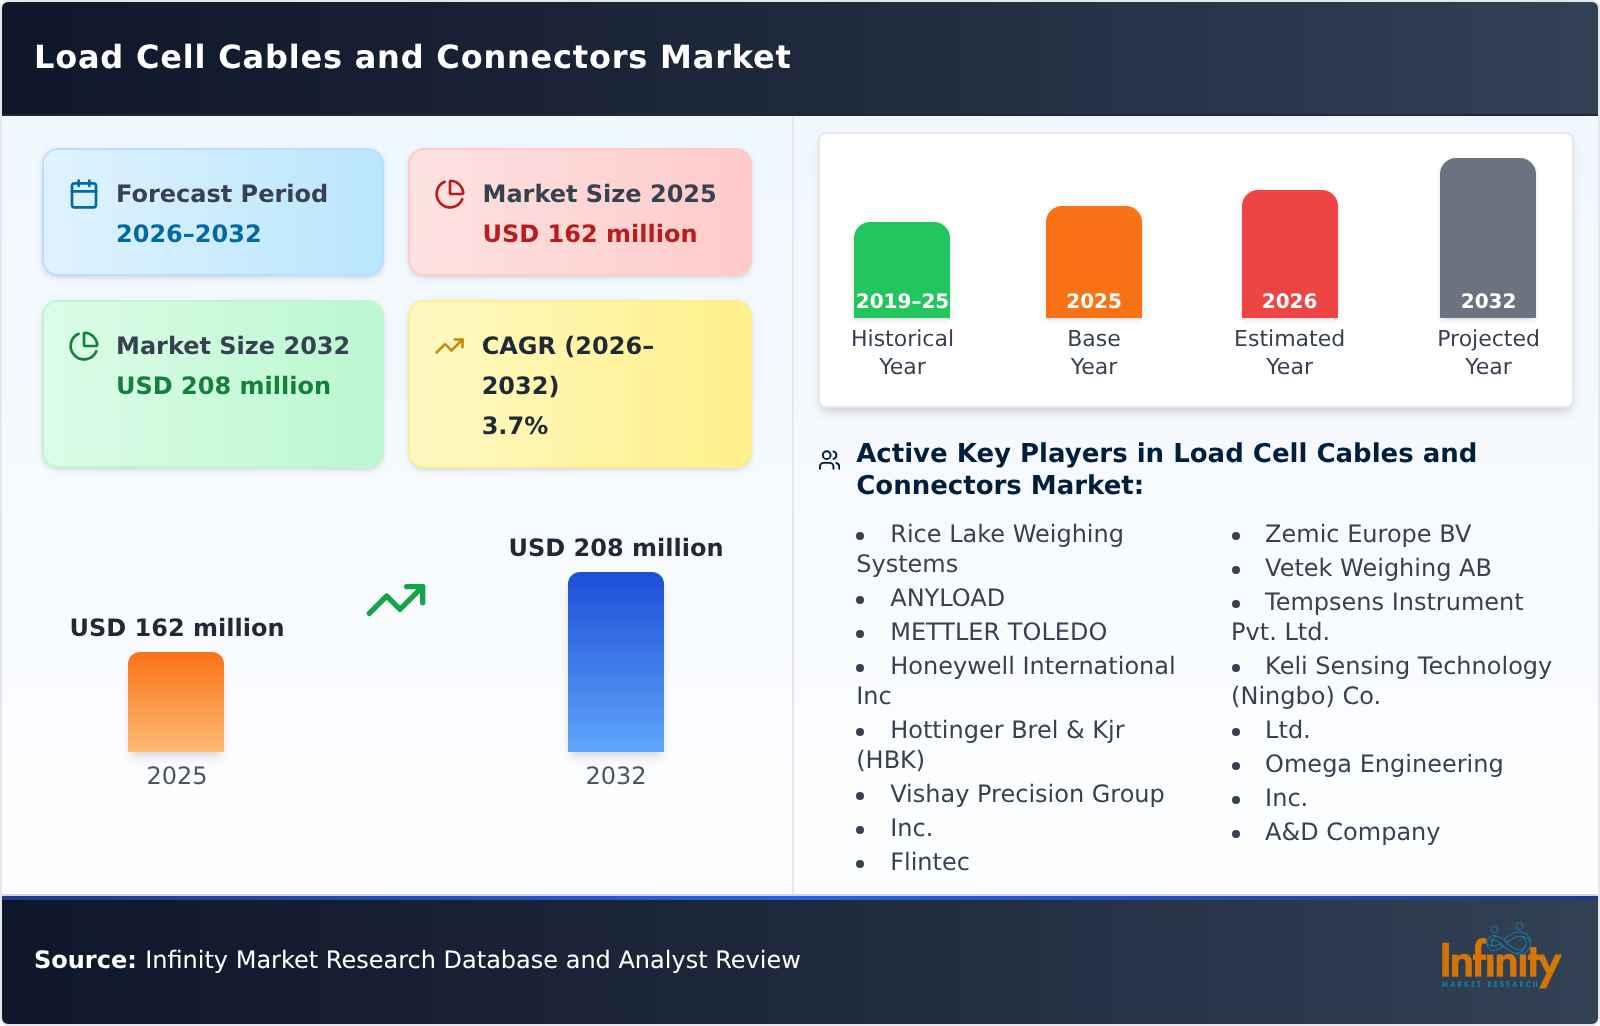The height and width of the screenshot is (1026, 1600).
Task: Click the Source text in the footer
Action: (417, 960)
